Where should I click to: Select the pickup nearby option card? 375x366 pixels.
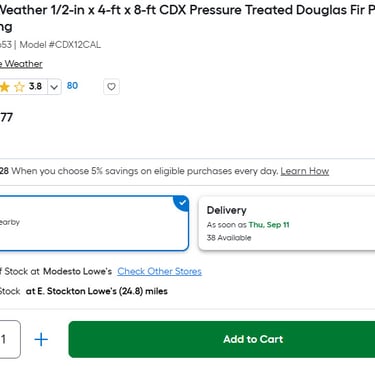click(x=94, y=223)
